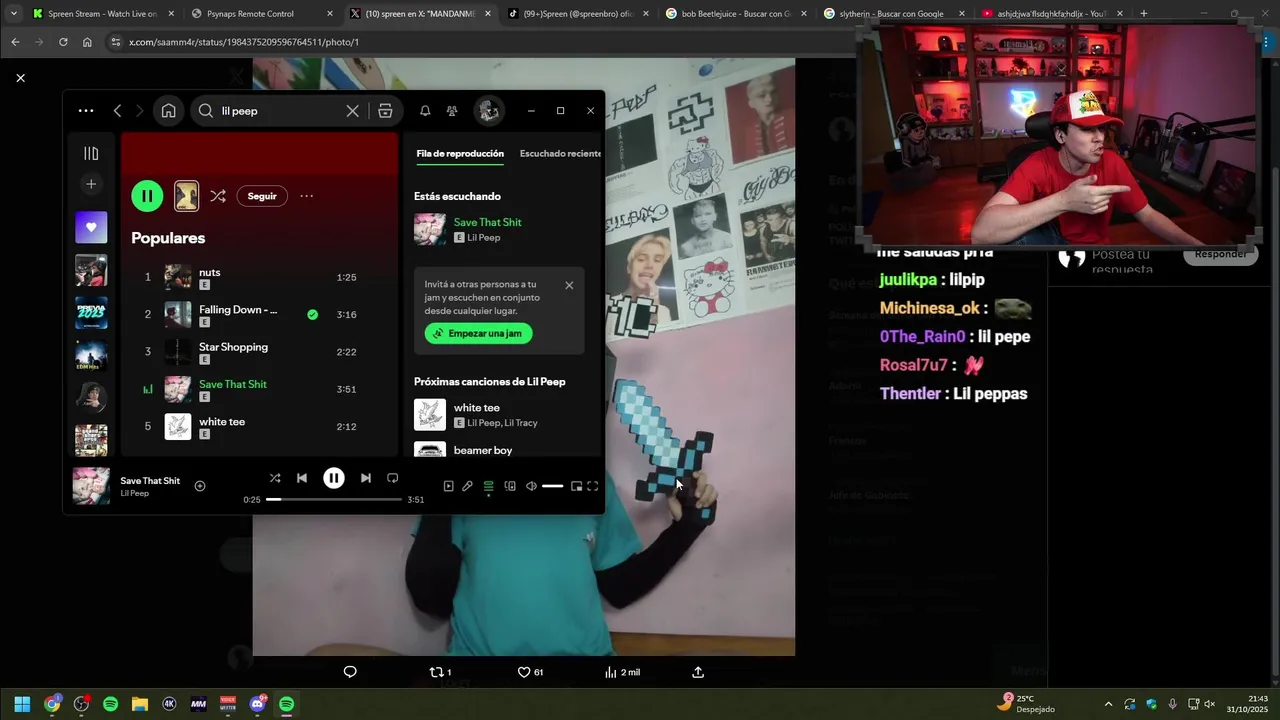Image resolution: width=1280 pixels, height=720 pixels.
Task: Reload the current browser page
Action: tap(63, 42)
